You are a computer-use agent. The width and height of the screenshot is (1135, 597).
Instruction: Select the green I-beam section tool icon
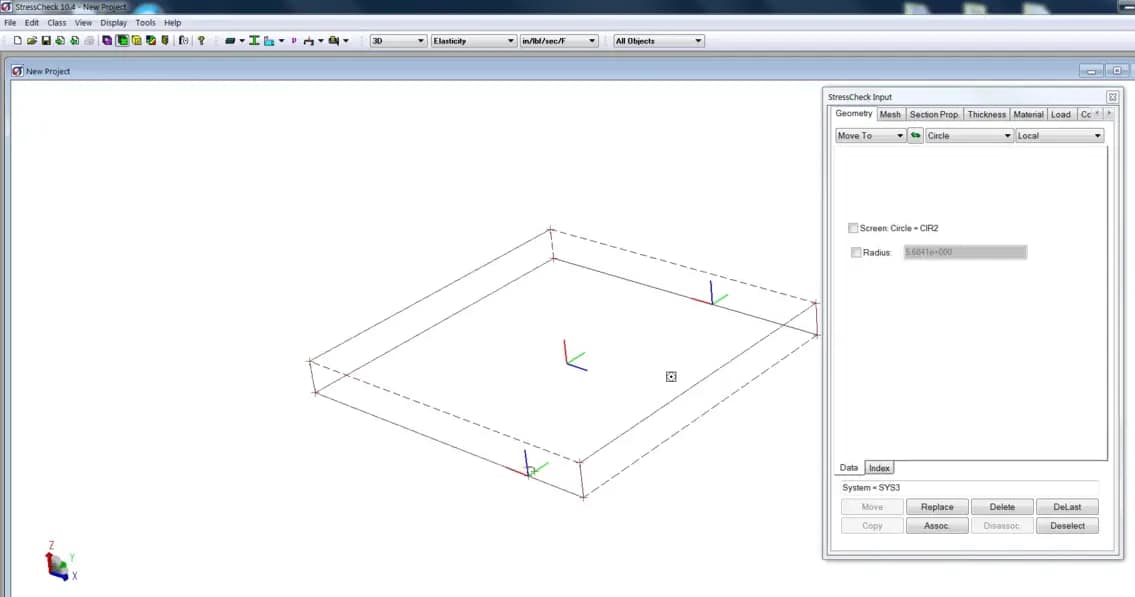[x=254, y=40]
